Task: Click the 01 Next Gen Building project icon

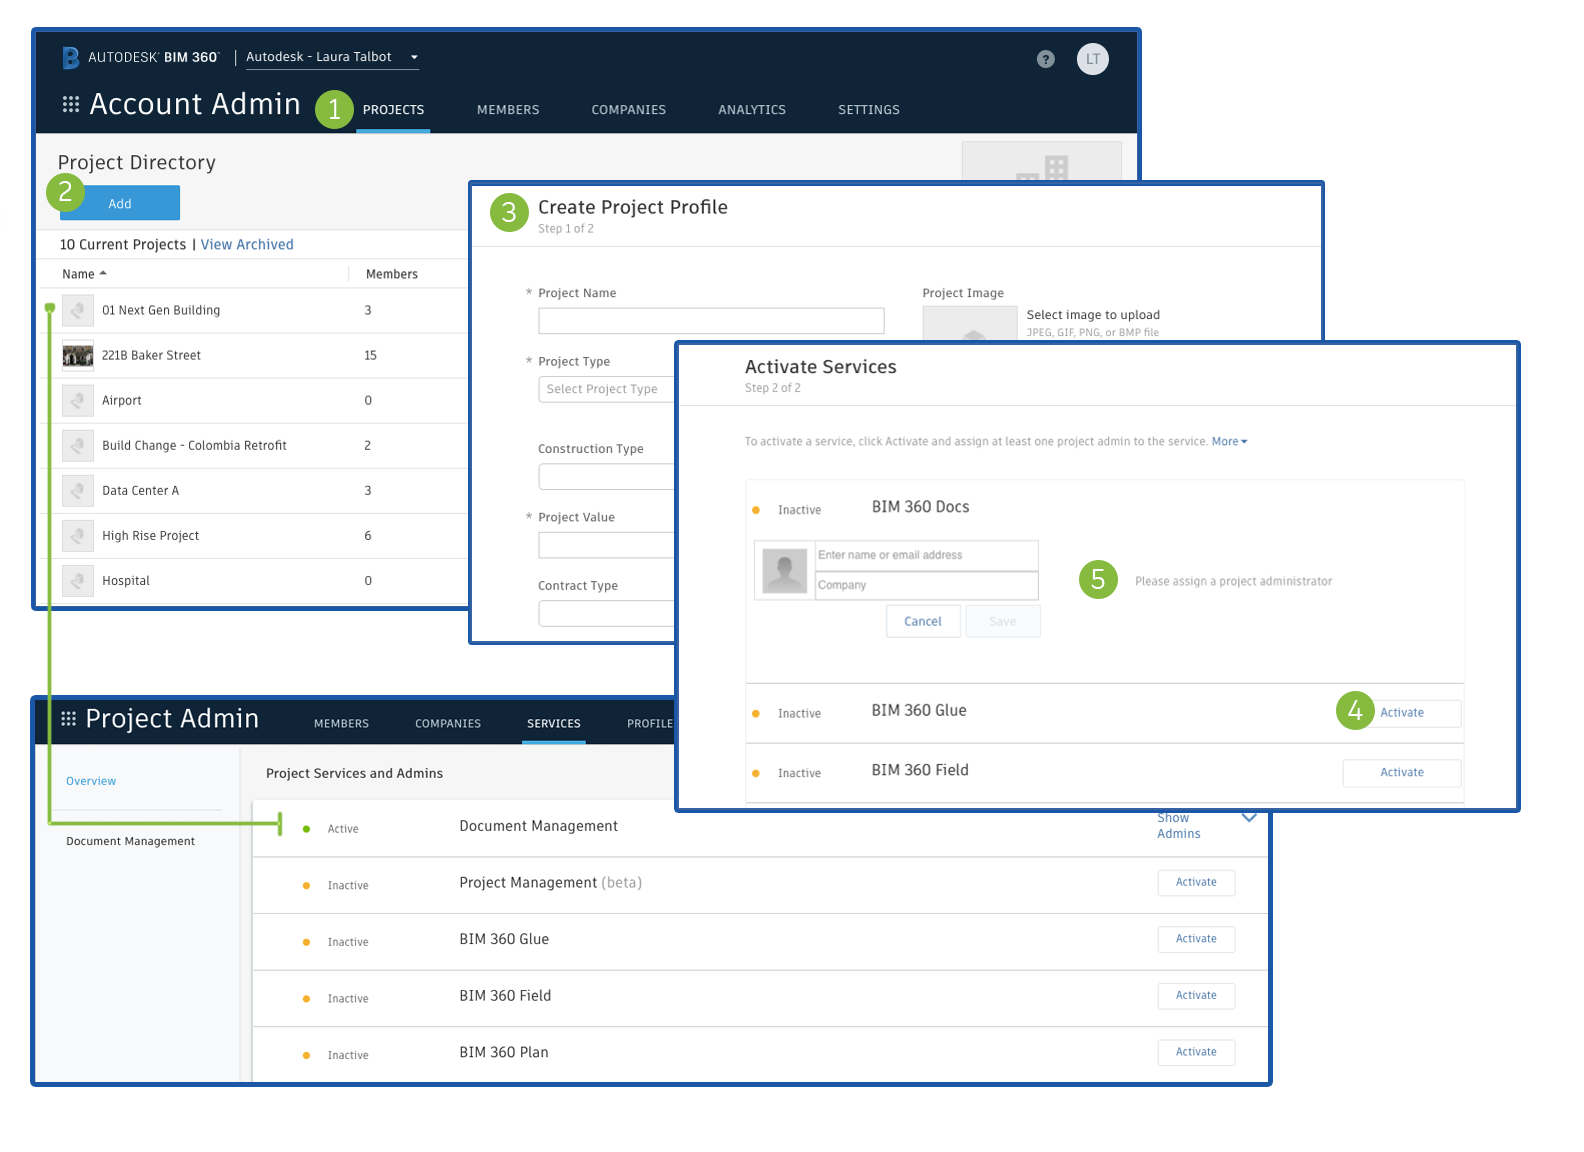Action: tap(78, 310)
